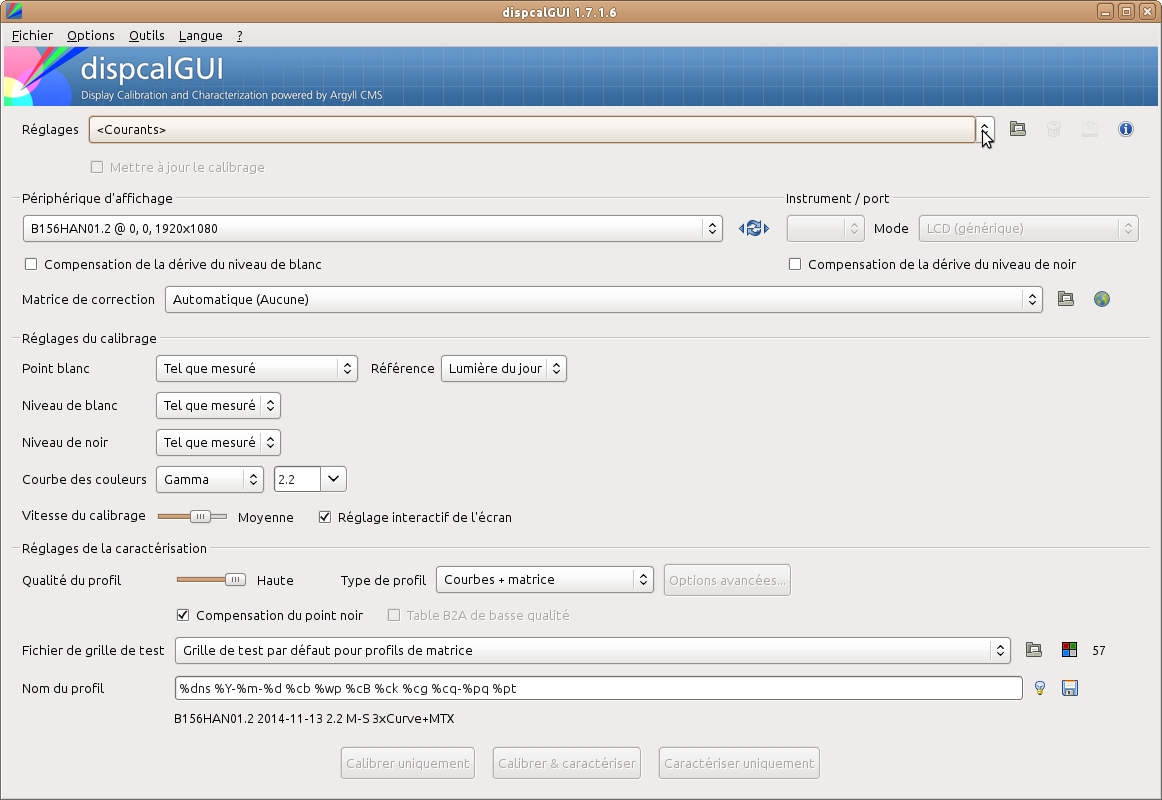The width and height of the screenshot is (1162, 800).
Task: Open Référence Lumière du jour dropdown
Action: tap(504, 368)
